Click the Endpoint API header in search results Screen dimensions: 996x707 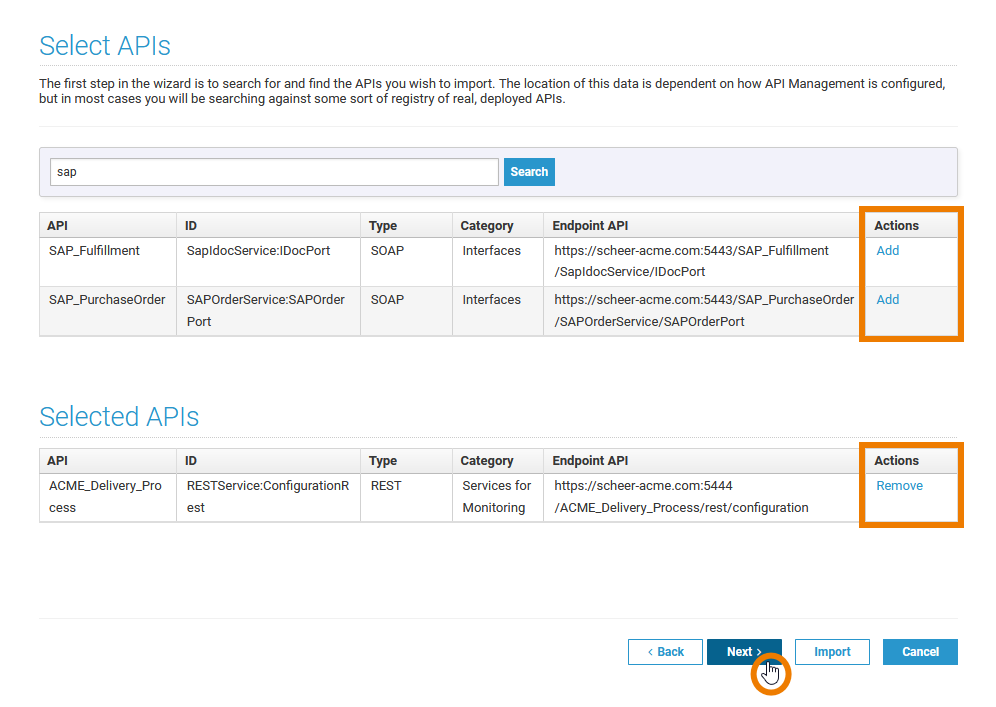(590, 226)
